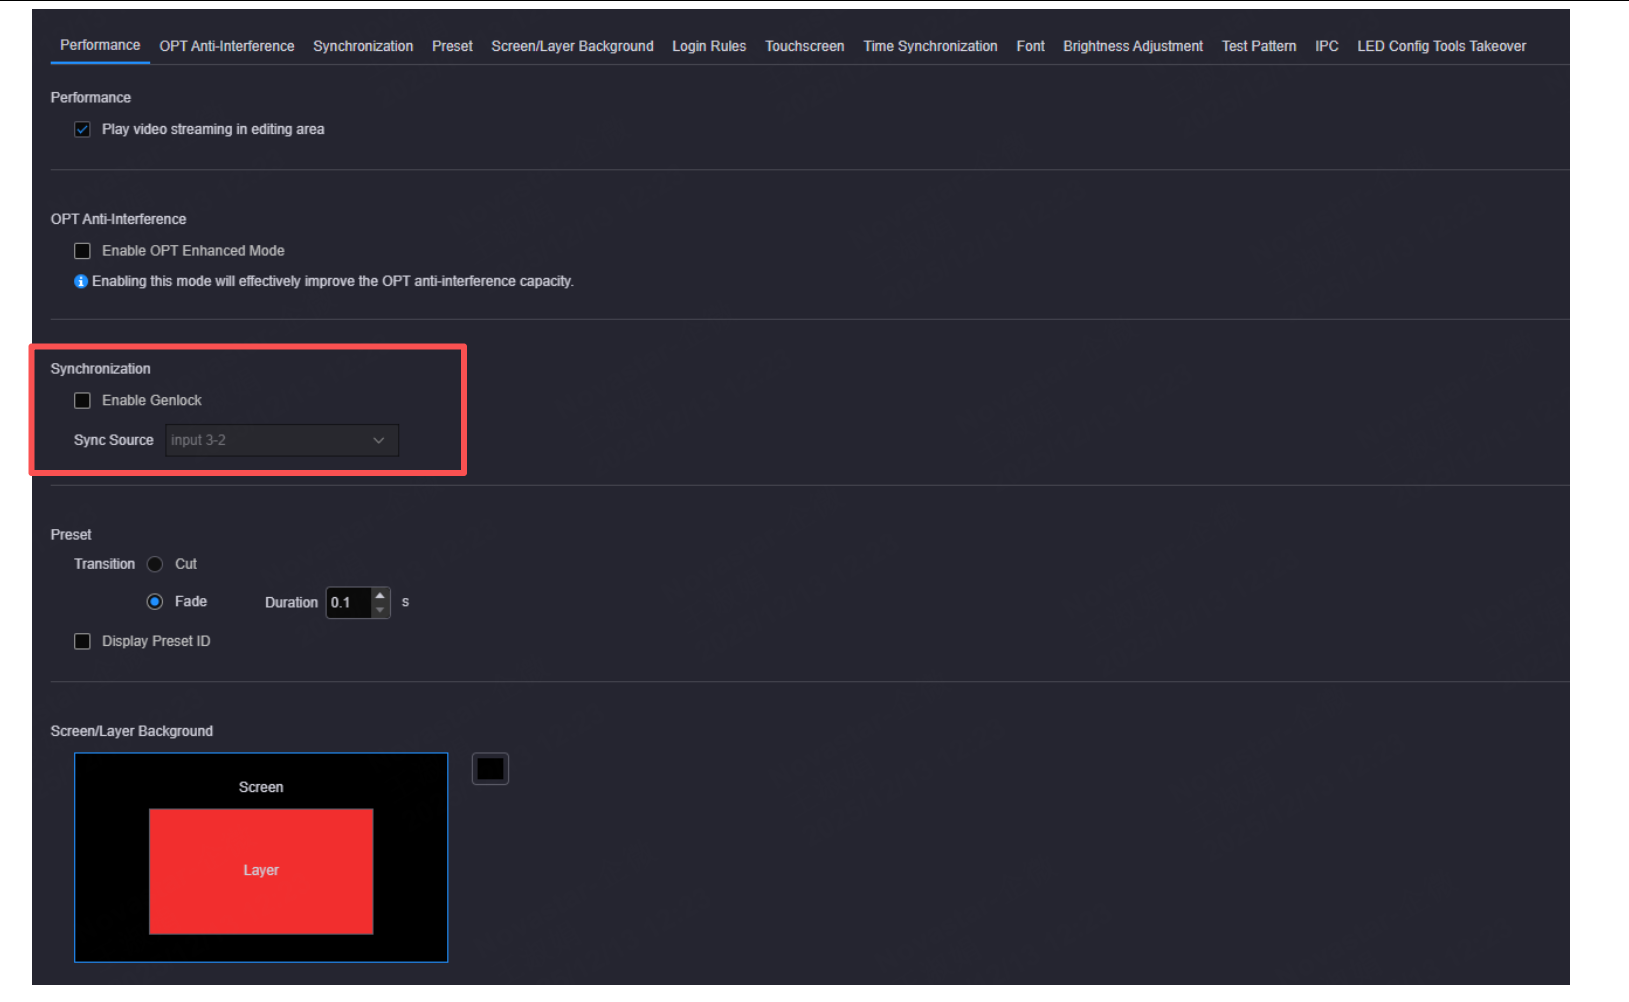Select the Fade transition radio button
This screenshot has height=1002, width=1629.
click(155, 601)
